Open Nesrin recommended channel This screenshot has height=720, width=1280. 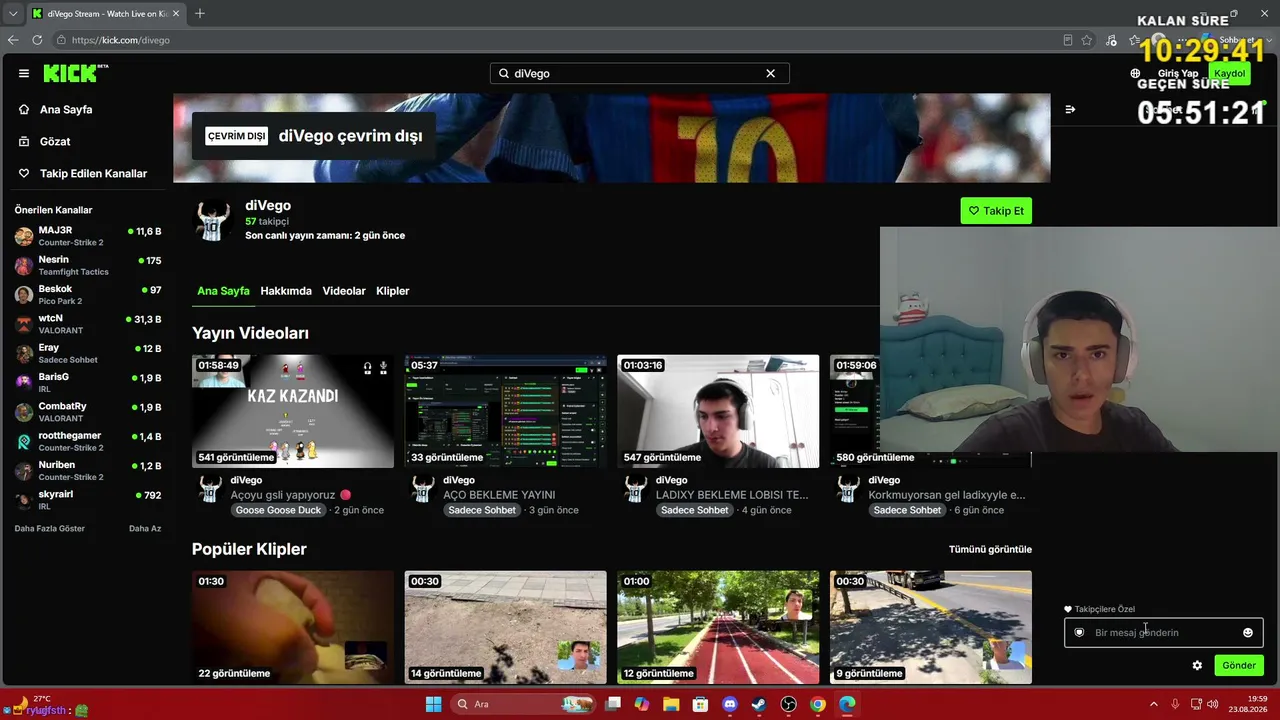point(88,265)
